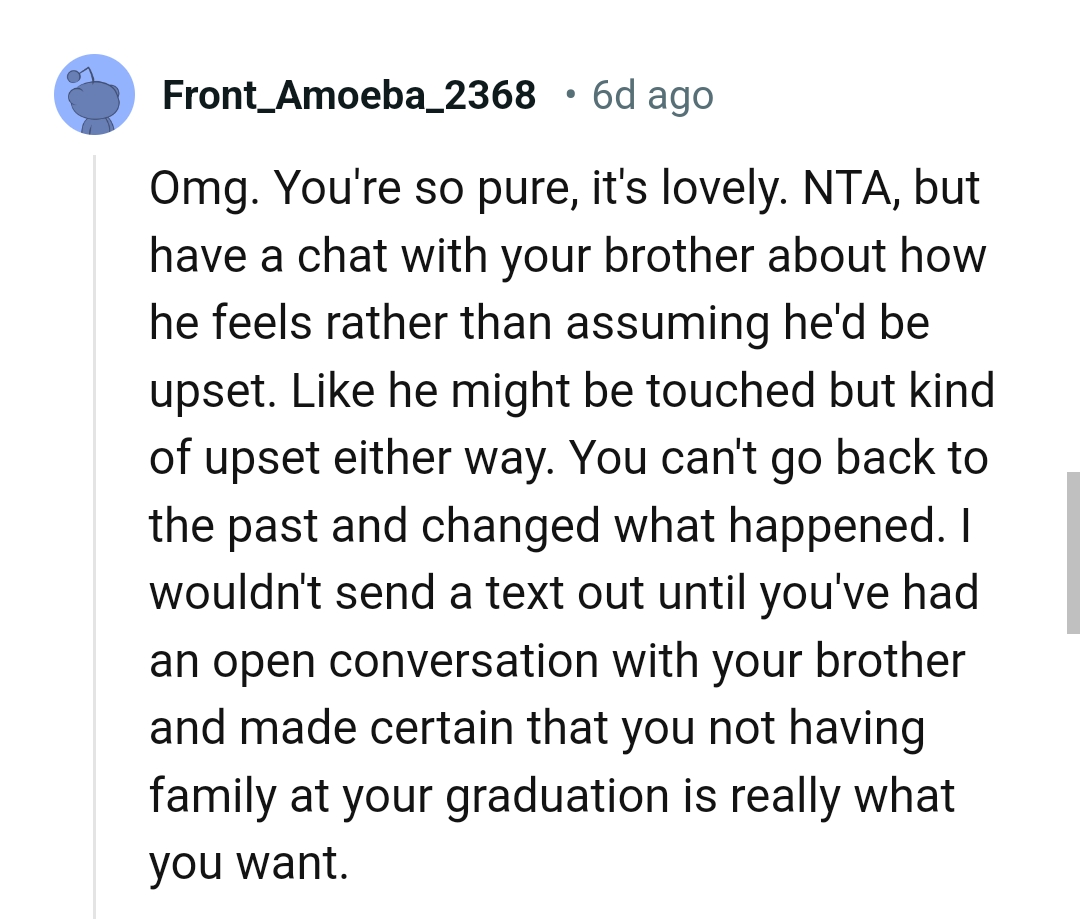Open Front_Amoeba_2368's user profile

click(348, 96)
